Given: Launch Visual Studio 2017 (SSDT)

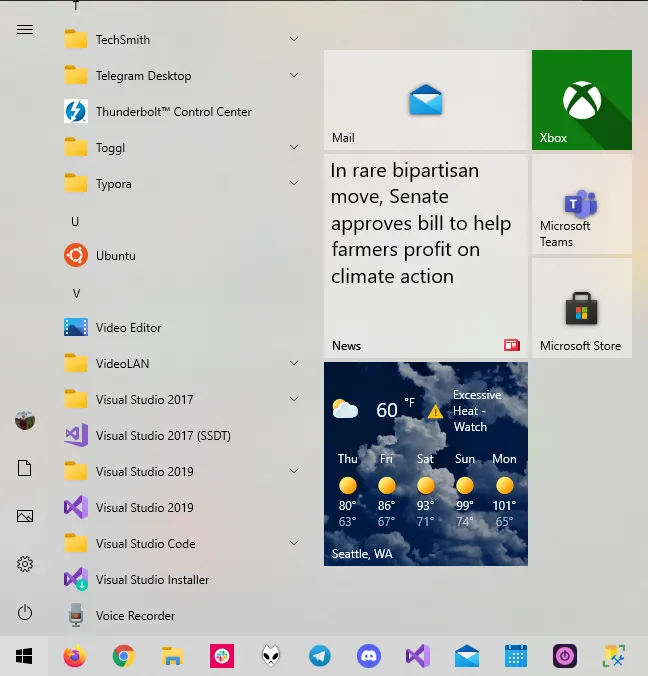Looking at the screenshot, I should [x=163, y=436].
